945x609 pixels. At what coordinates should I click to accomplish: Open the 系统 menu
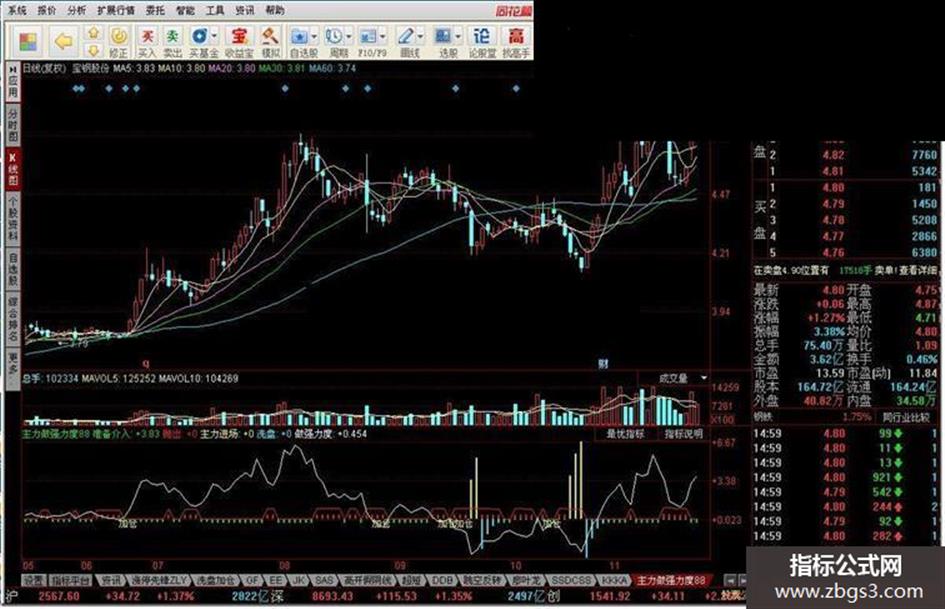coord(16,10)
